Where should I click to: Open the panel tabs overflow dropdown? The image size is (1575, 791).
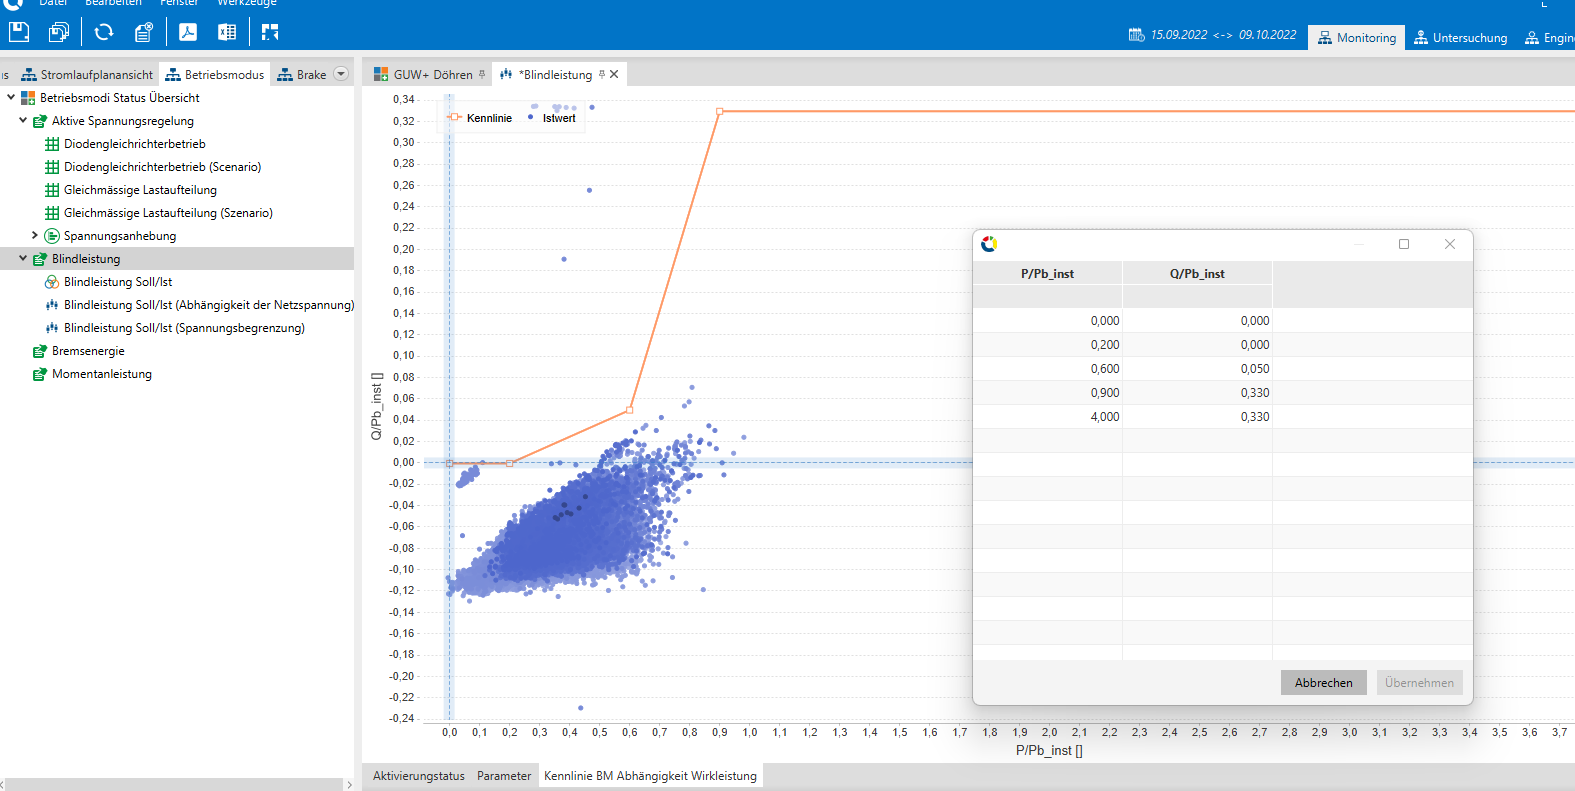(341, 74)
